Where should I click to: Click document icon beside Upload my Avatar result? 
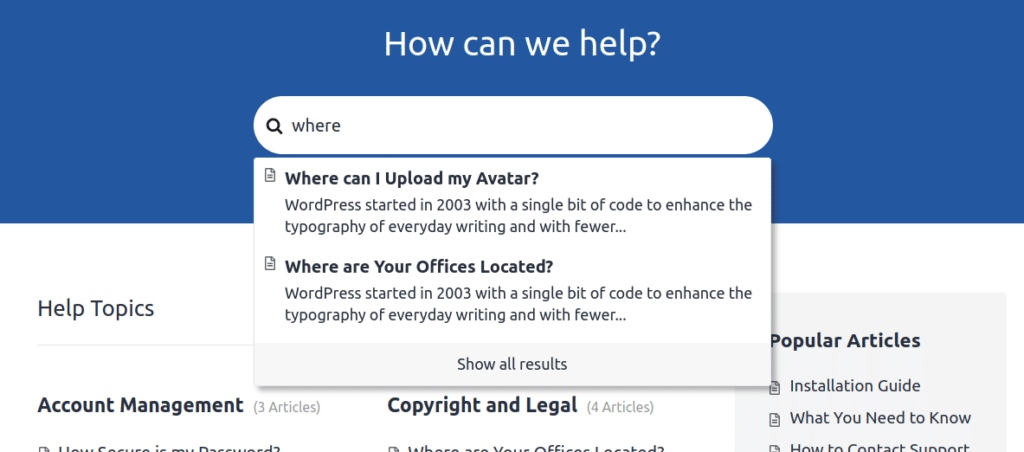click(270, 176)
